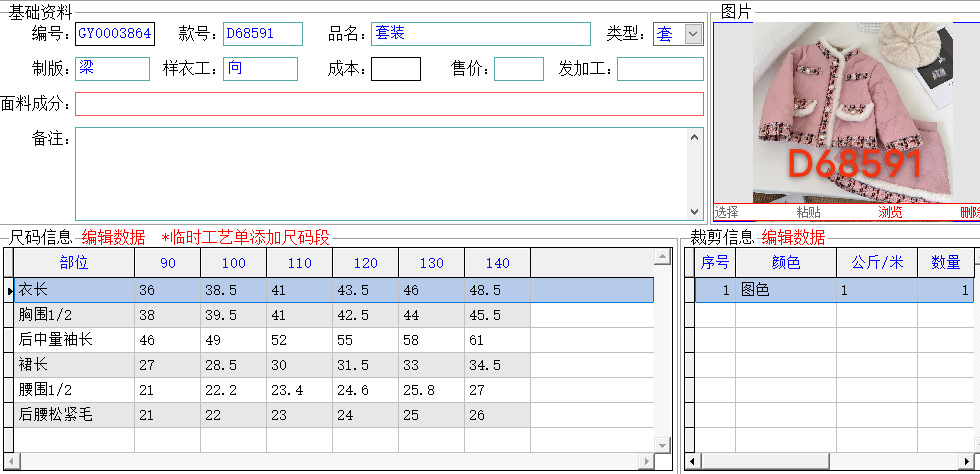The image size is (980, 474).
Task: Click the 发加工 input field
Action: 660,69
